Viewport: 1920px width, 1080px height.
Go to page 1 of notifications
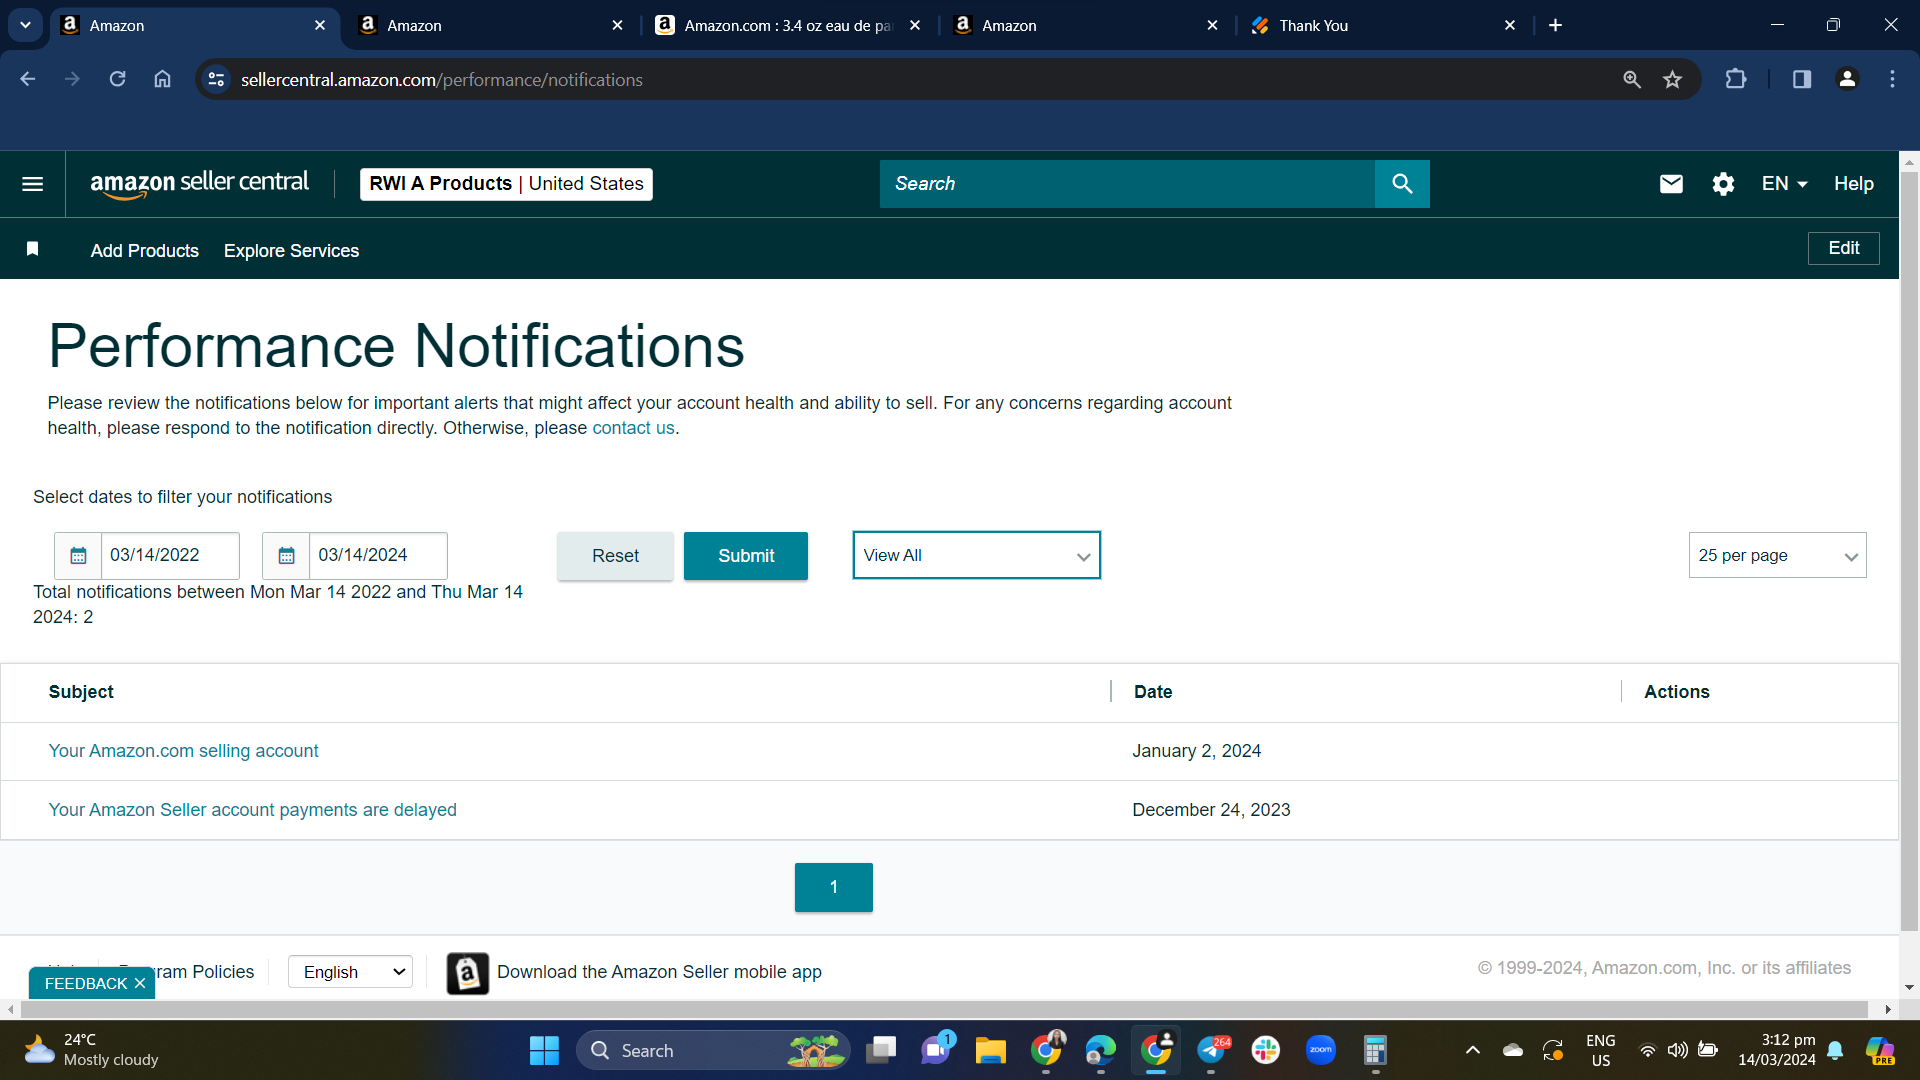pyautogui.click(x=833, y=887)
